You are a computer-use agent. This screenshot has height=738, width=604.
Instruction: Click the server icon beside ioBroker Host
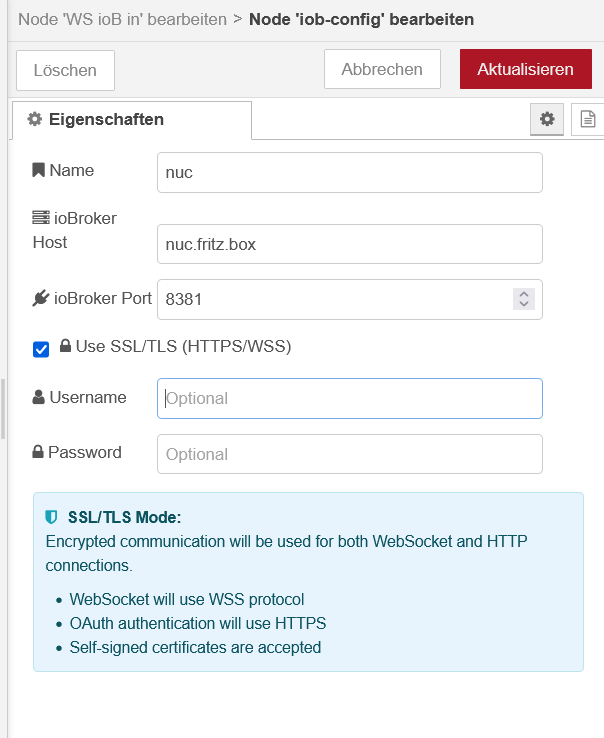[x=41, y=217]
